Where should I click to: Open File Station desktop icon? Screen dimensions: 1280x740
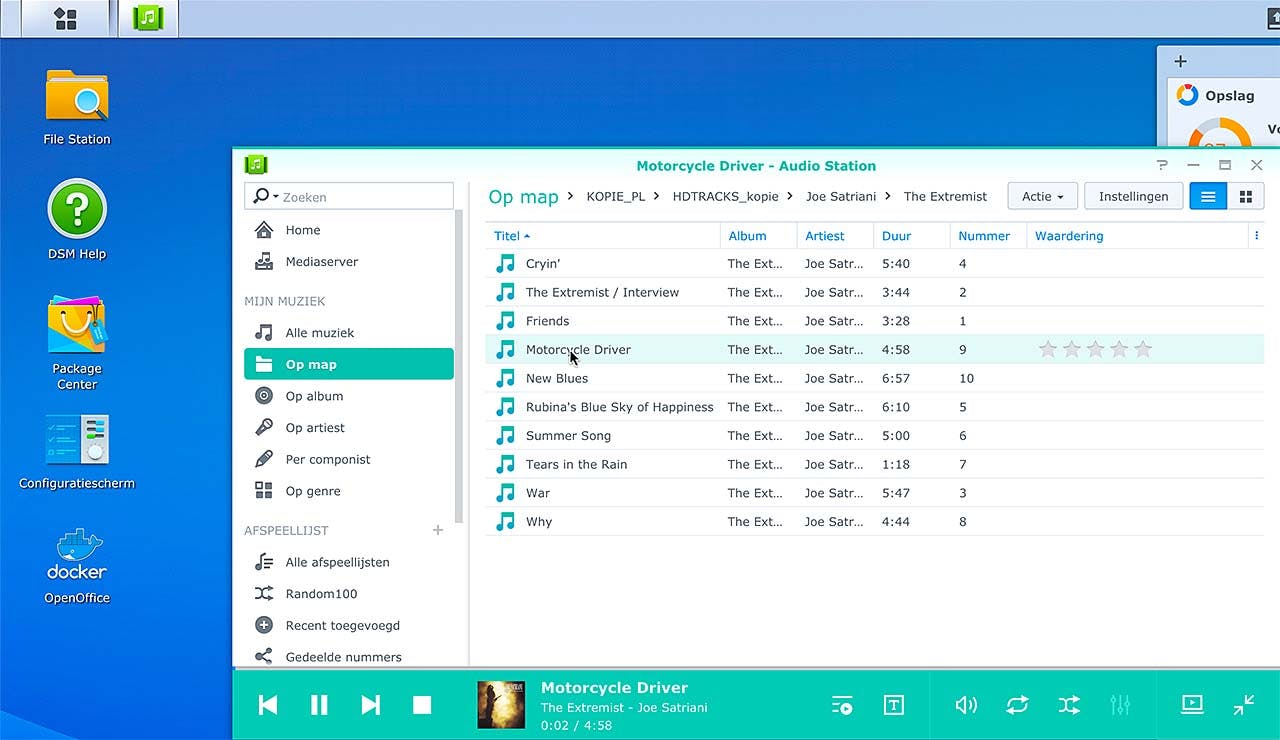click(77, 107)
